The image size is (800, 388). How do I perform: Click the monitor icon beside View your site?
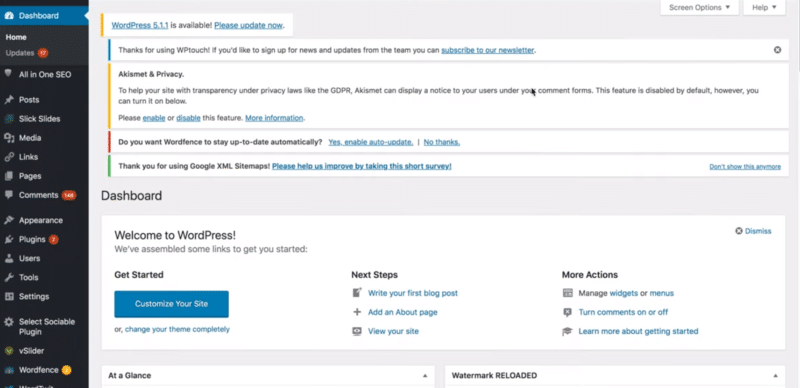coord(357,331)
